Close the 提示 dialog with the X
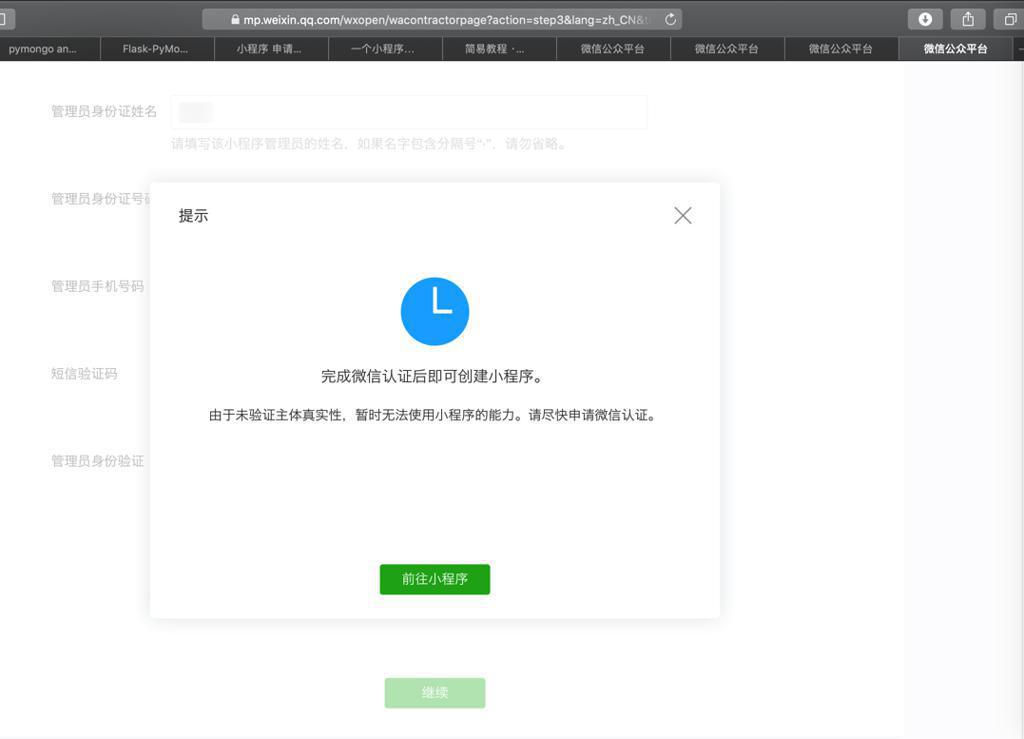The image size is (1024, 739). tap(682, 215)
